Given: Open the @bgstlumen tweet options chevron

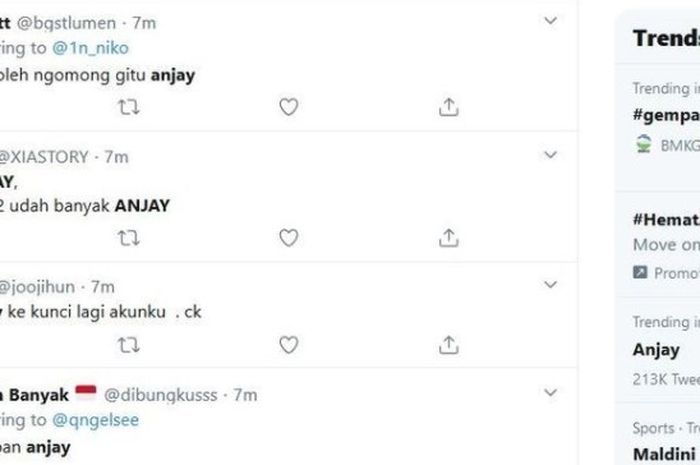Looking at the screenshot, I should click(550, 21).
